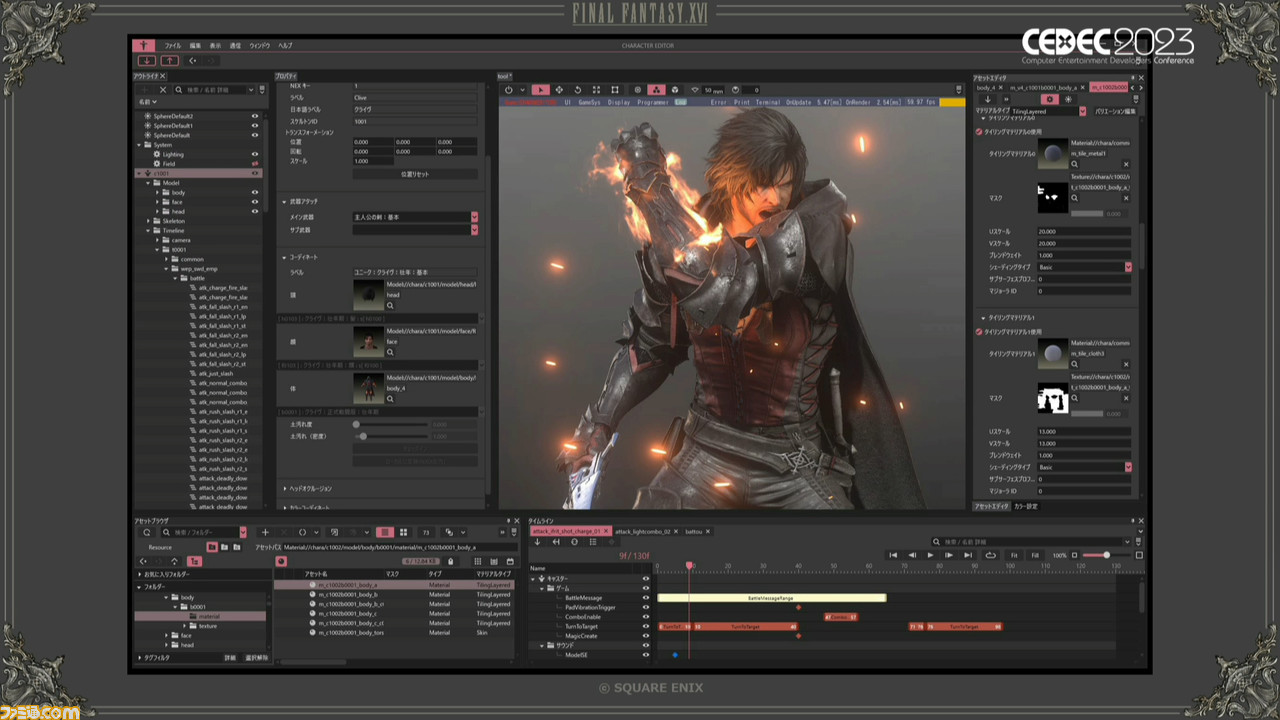1280x720 pixels.
Task: Click the scale tool in viewport toolbar
Action: click(x=596, y=90)
